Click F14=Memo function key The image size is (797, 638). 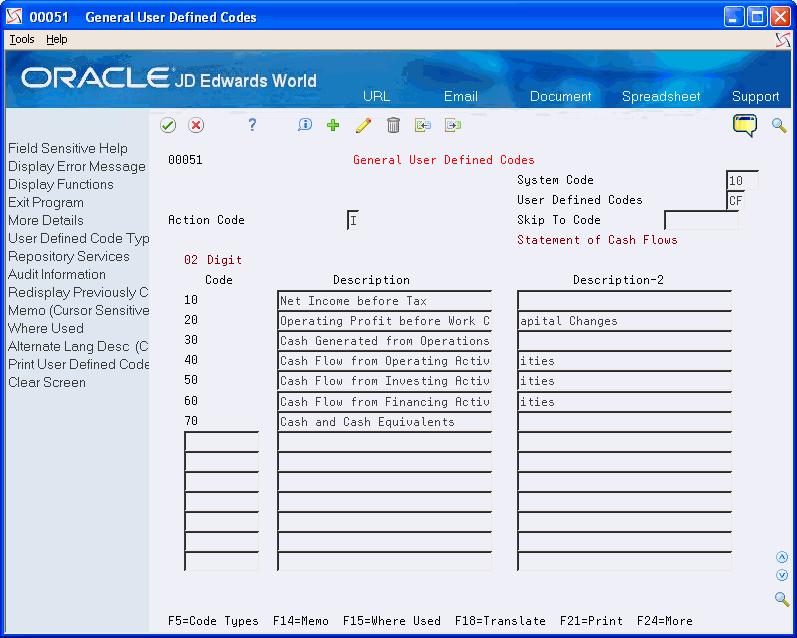pyautogui.click(x=300, y=621)
